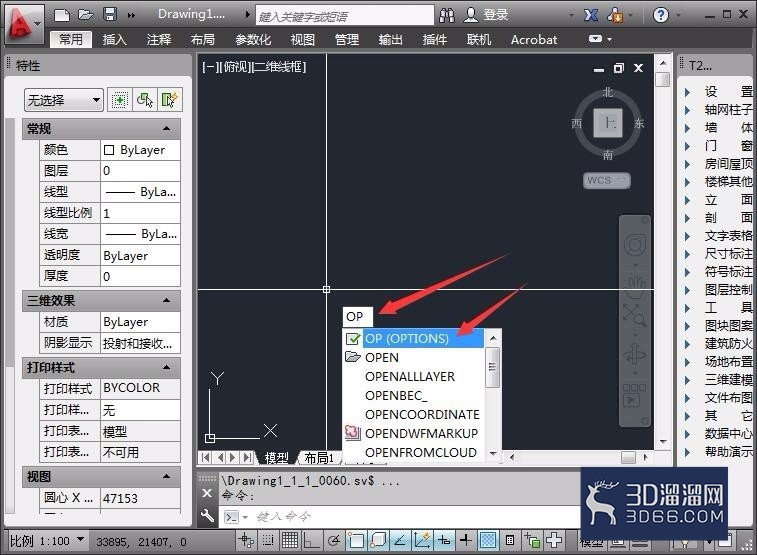Go to first layout tab arrow

[206, 457]
